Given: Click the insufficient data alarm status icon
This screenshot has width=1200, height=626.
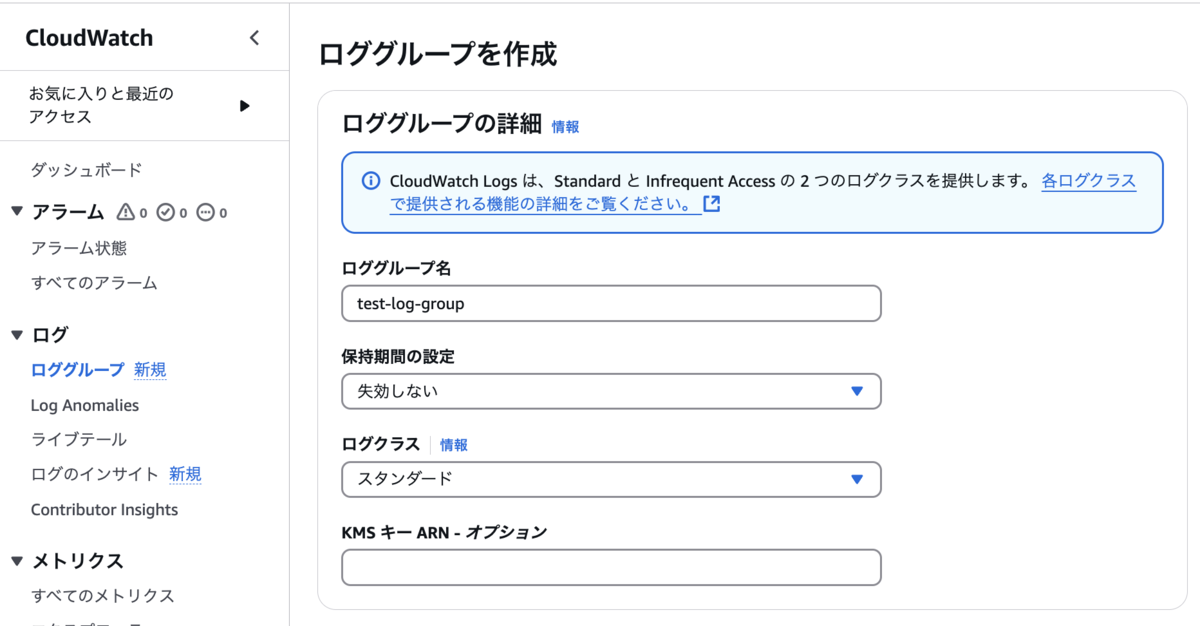Looking at the screenshot, I should coord(206,212).
